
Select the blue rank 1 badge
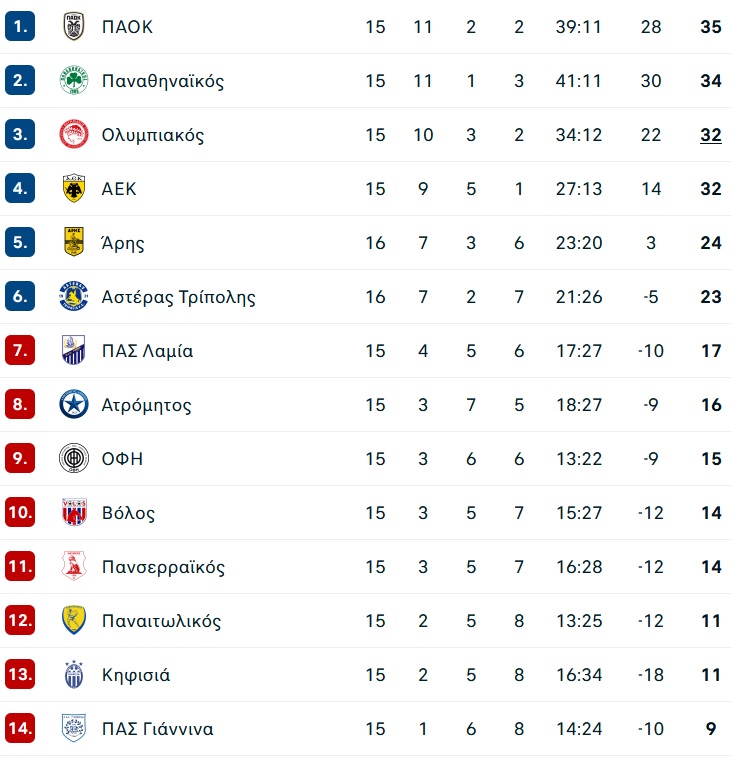pos(20,26)
